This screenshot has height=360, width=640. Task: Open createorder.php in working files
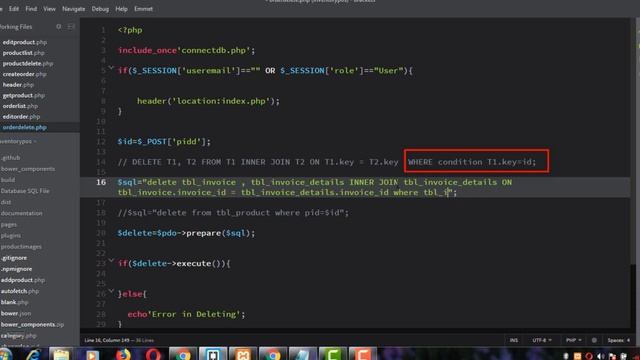[x=24, y=74]
